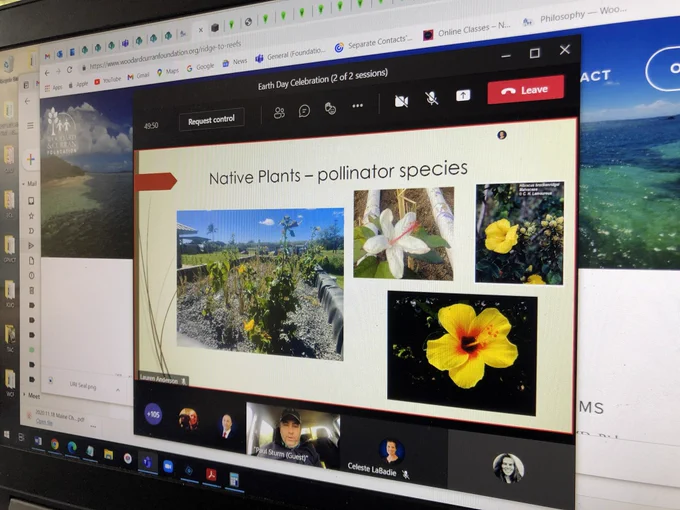The image size is (680, 510).
Task: Click Open file under downloaded PDF
Action: coord(44,422)
